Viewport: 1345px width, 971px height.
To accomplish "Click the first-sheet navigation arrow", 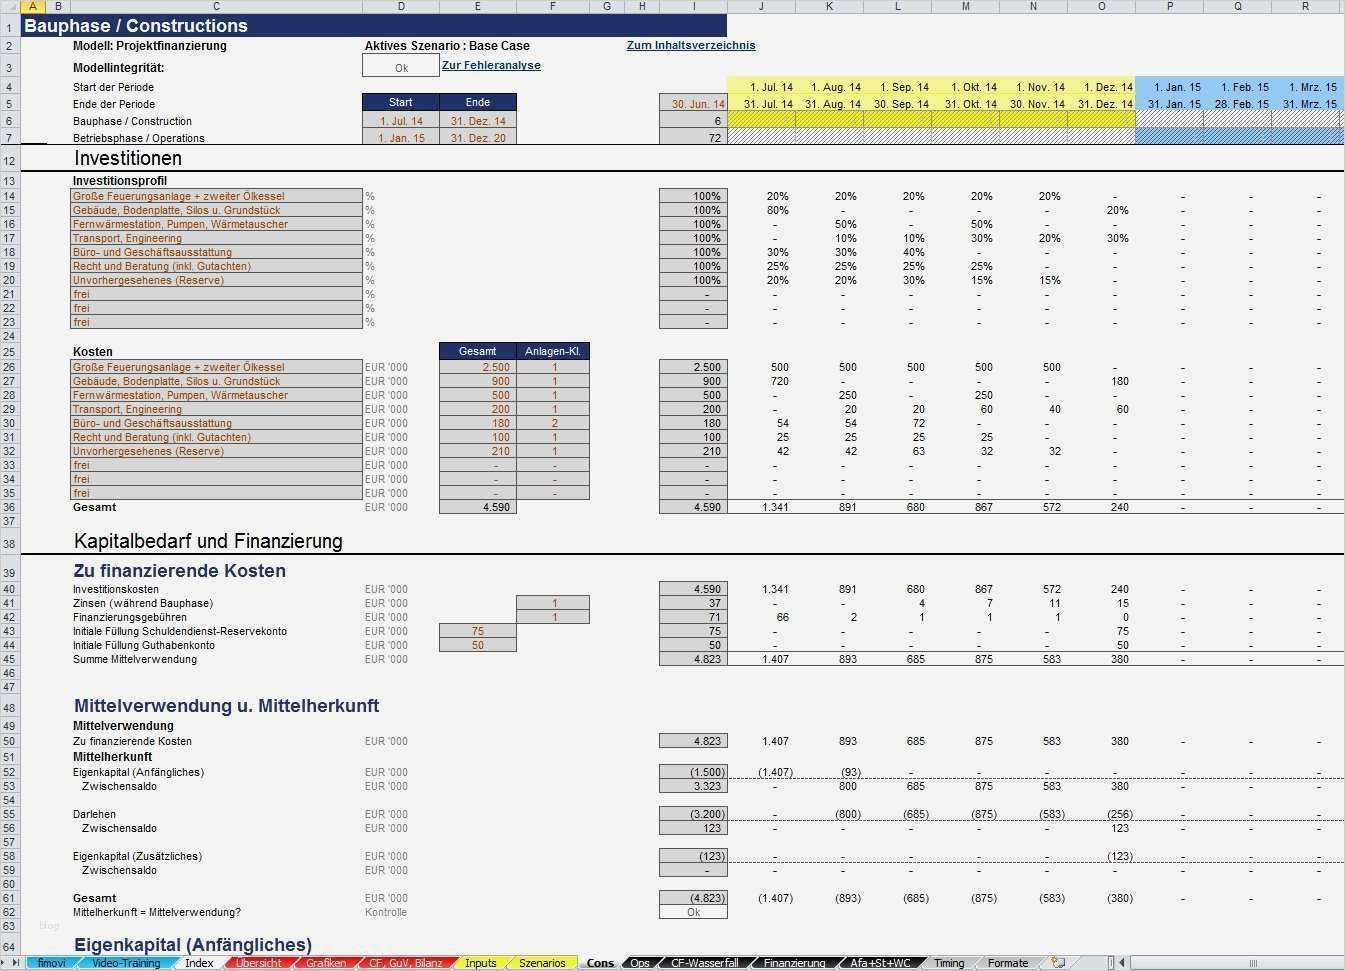I will (x=2, y=961).
